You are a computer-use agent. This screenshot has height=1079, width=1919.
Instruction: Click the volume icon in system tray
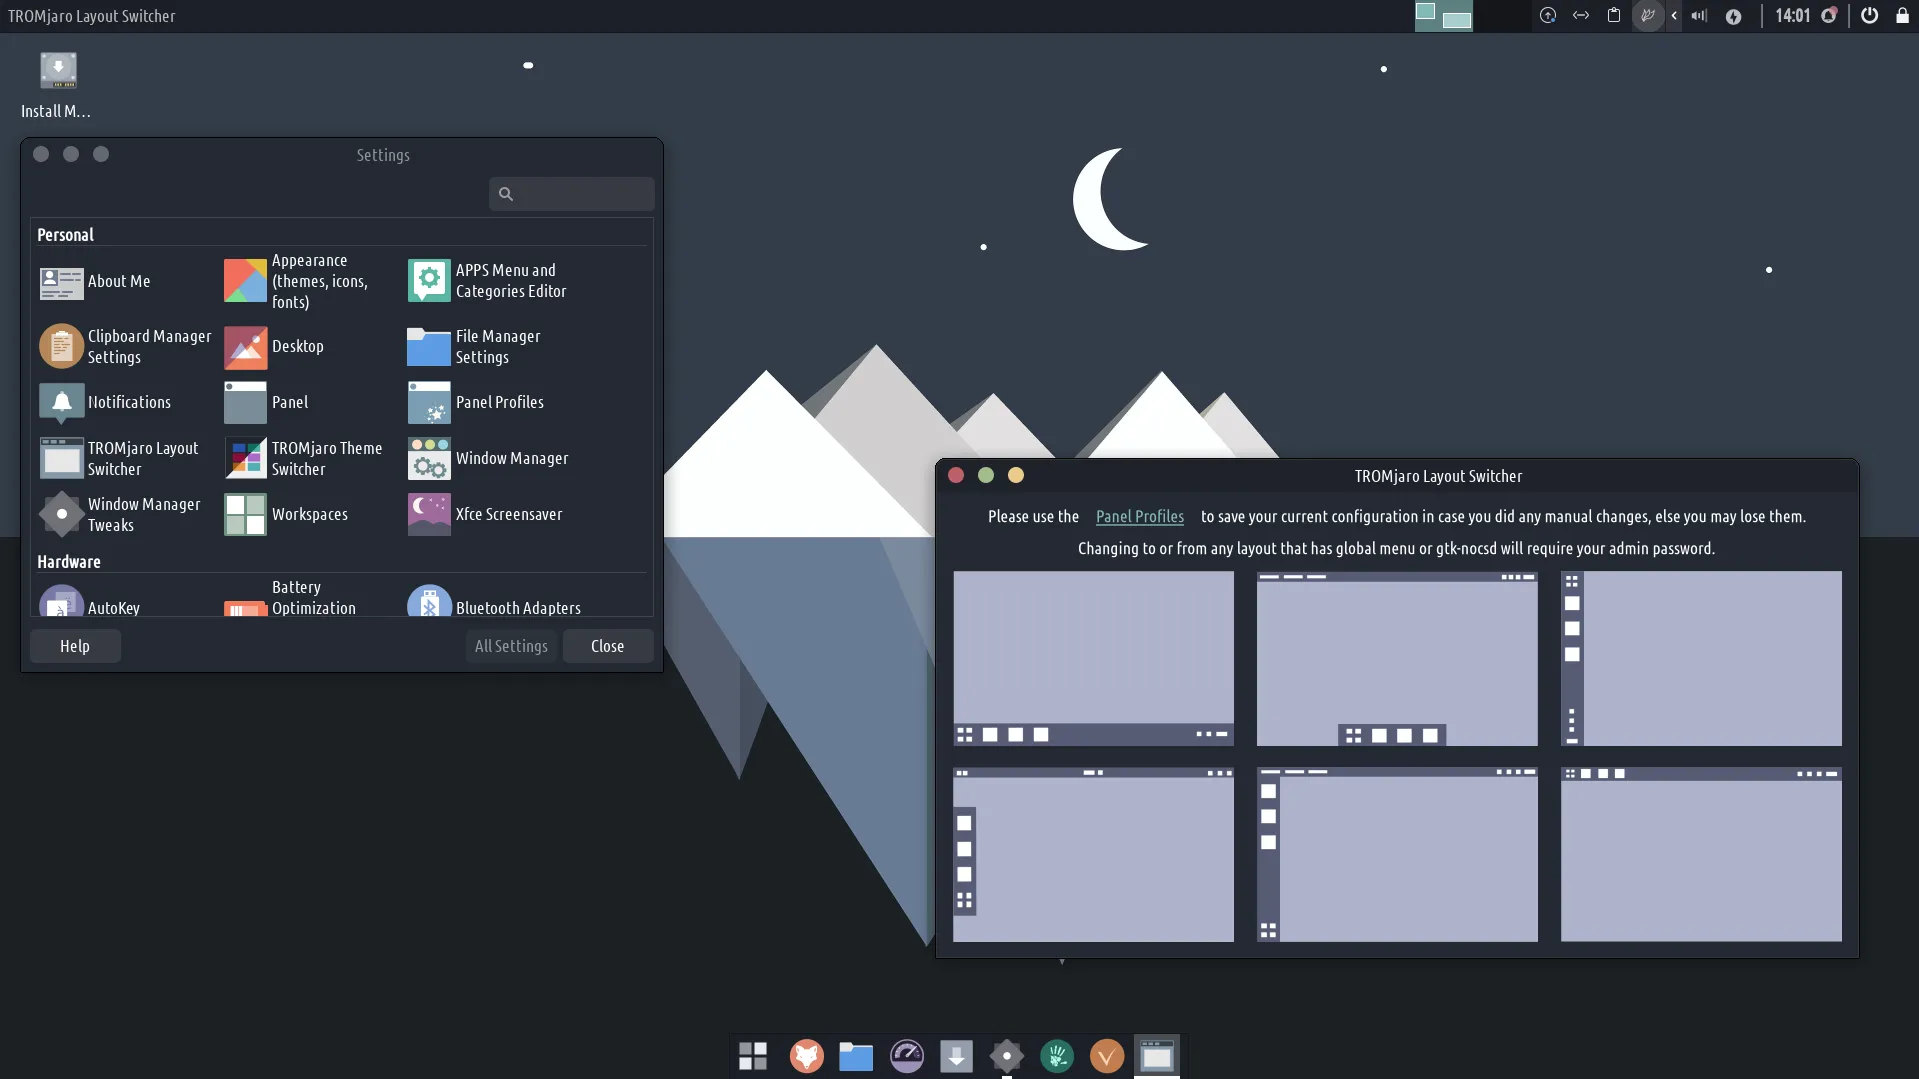pos(1698,15)
